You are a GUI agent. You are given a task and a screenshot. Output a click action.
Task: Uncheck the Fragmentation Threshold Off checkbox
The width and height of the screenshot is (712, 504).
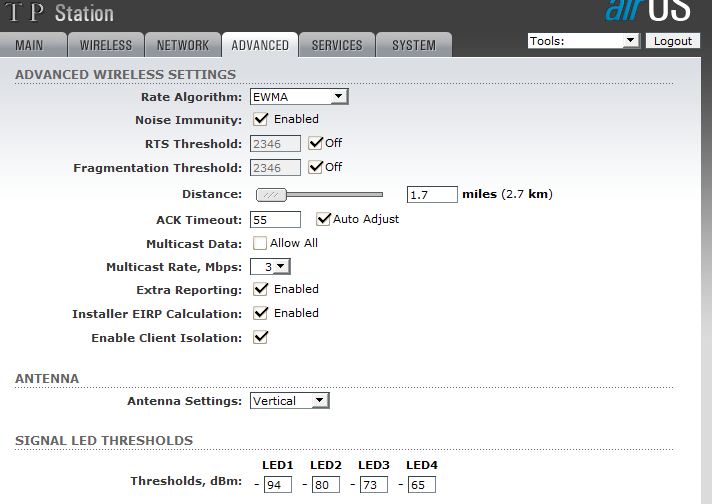tap(315, 167)
